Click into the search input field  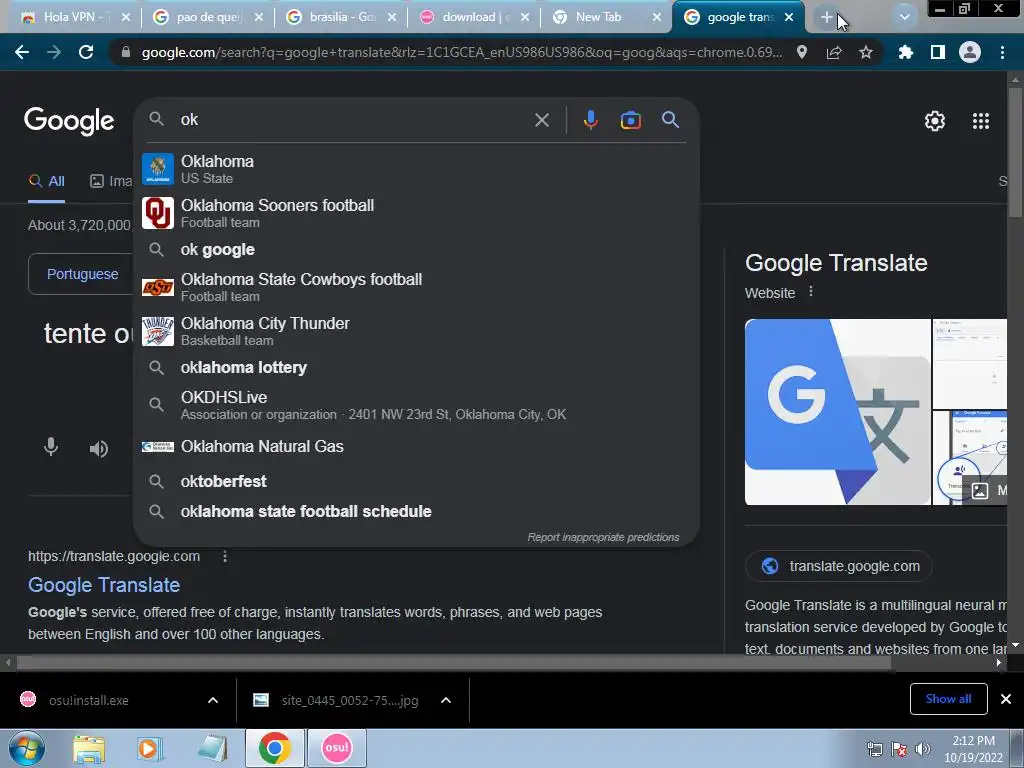(x=353, y=120)
